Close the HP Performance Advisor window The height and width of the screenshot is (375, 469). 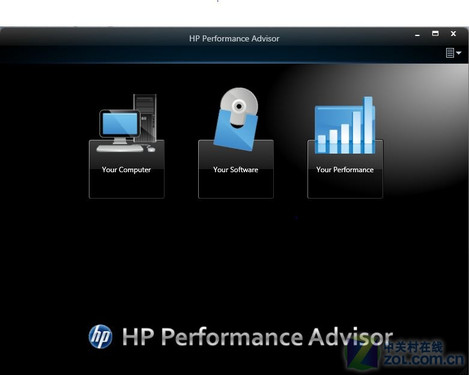(x=453, y=34)
